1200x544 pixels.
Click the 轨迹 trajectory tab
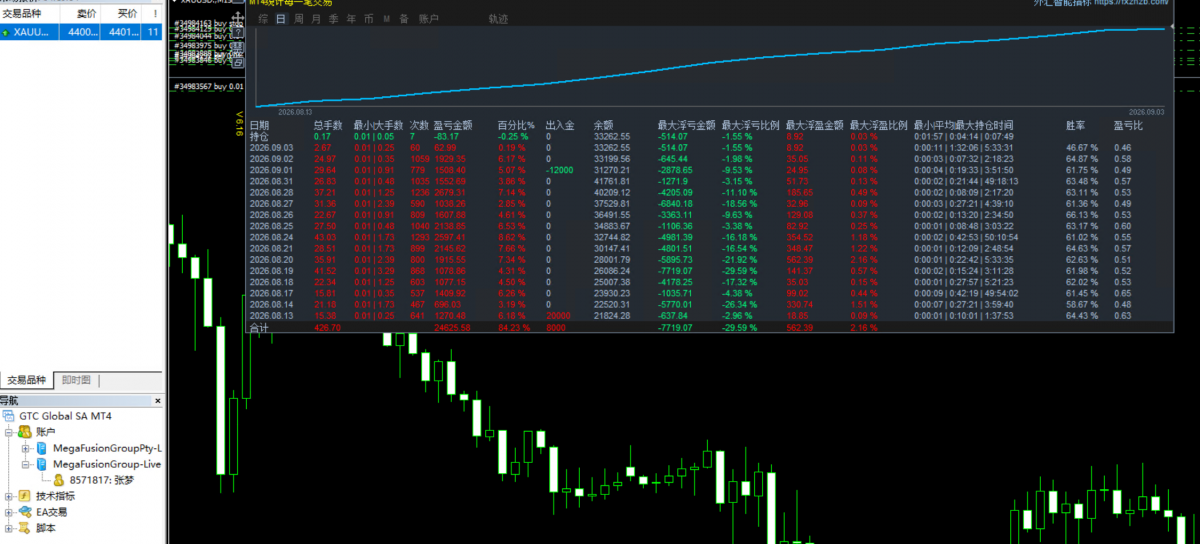498,19
